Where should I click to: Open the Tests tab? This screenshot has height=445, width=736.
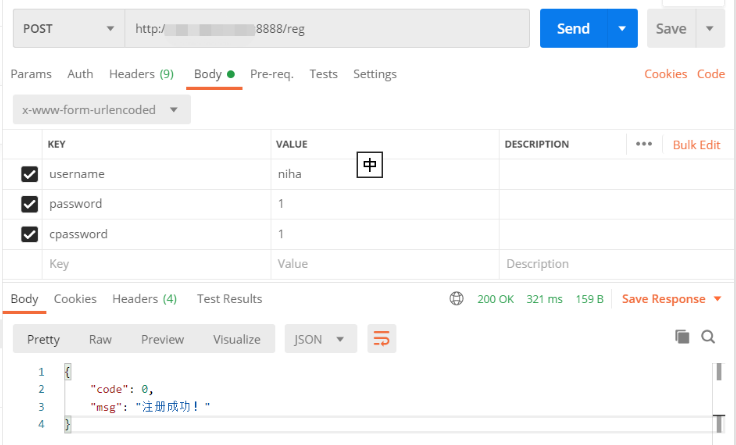323,74
